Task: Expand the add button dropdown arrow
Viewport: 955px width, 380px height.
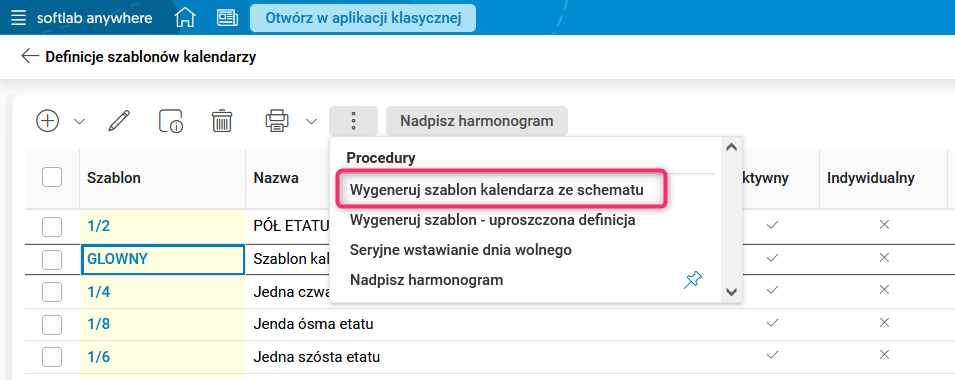Action: coord(79,121)
